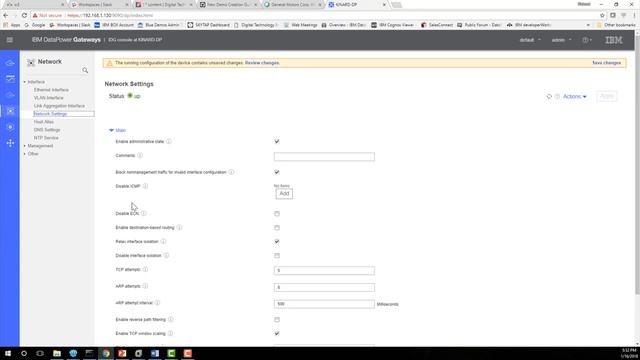The height and width of the screenshot is (360, 640).
Task: Select the active Network sidebar icon
Action: click(10, 111)
